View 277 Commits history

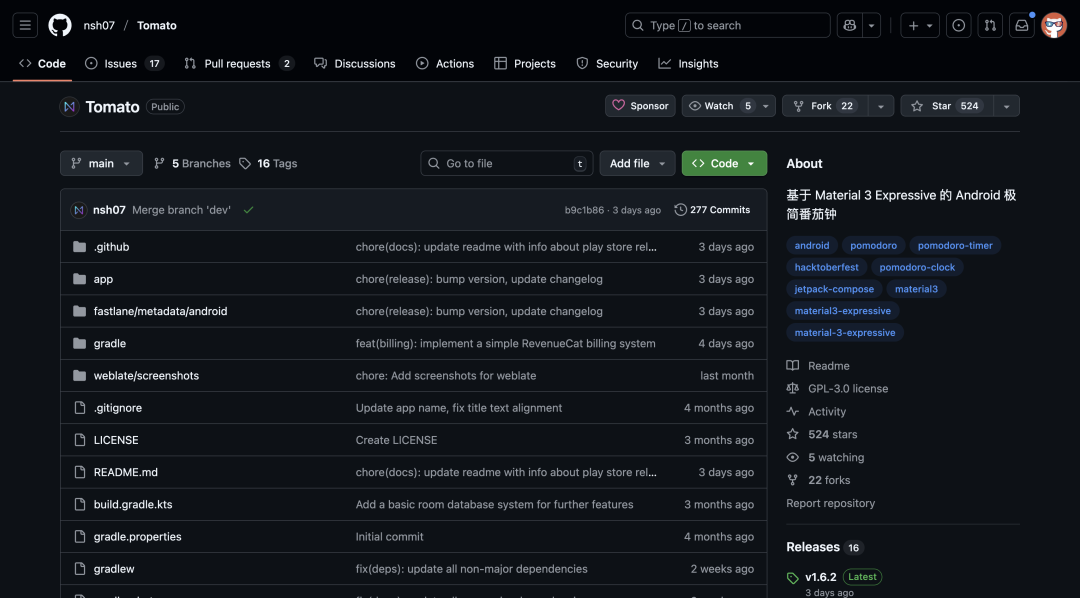click(712, 210)
